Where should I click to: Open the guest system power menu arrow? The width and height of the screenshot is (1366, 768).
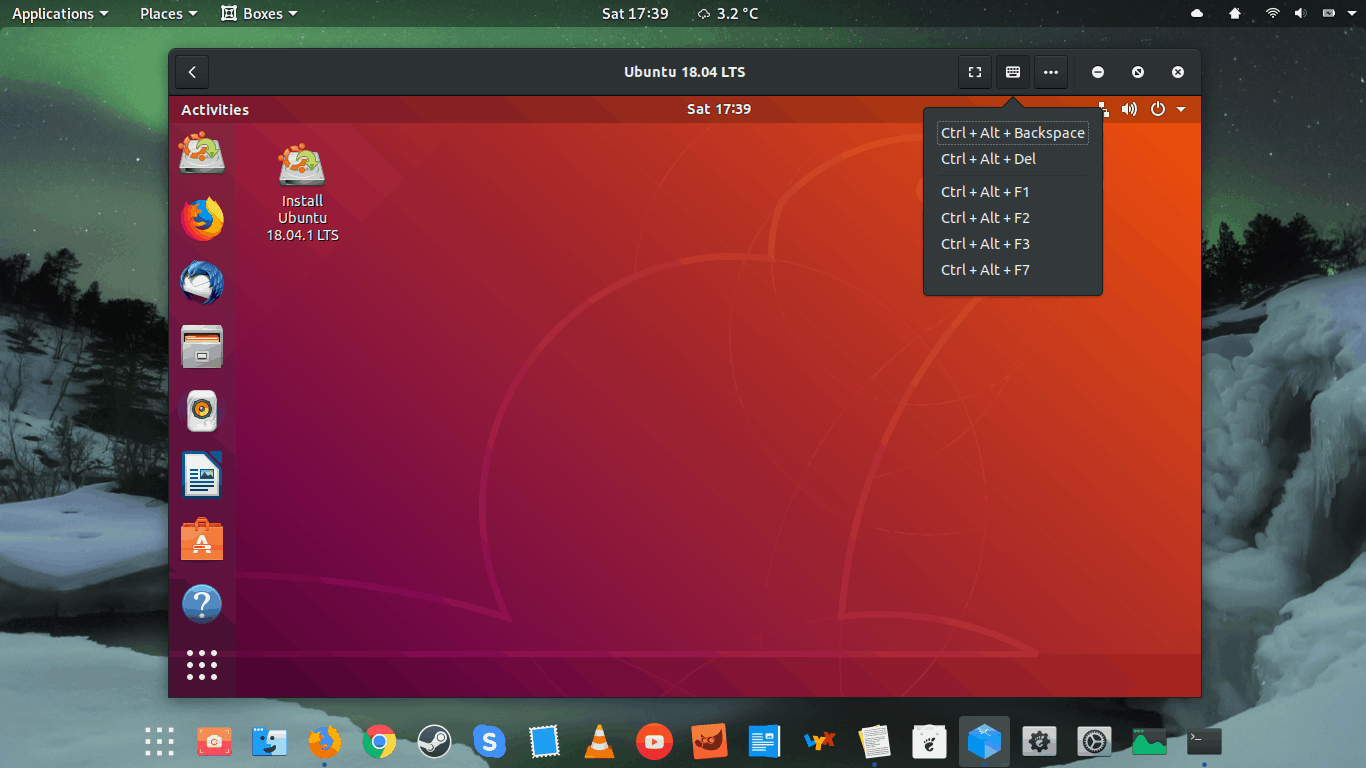pos(1180,109)
